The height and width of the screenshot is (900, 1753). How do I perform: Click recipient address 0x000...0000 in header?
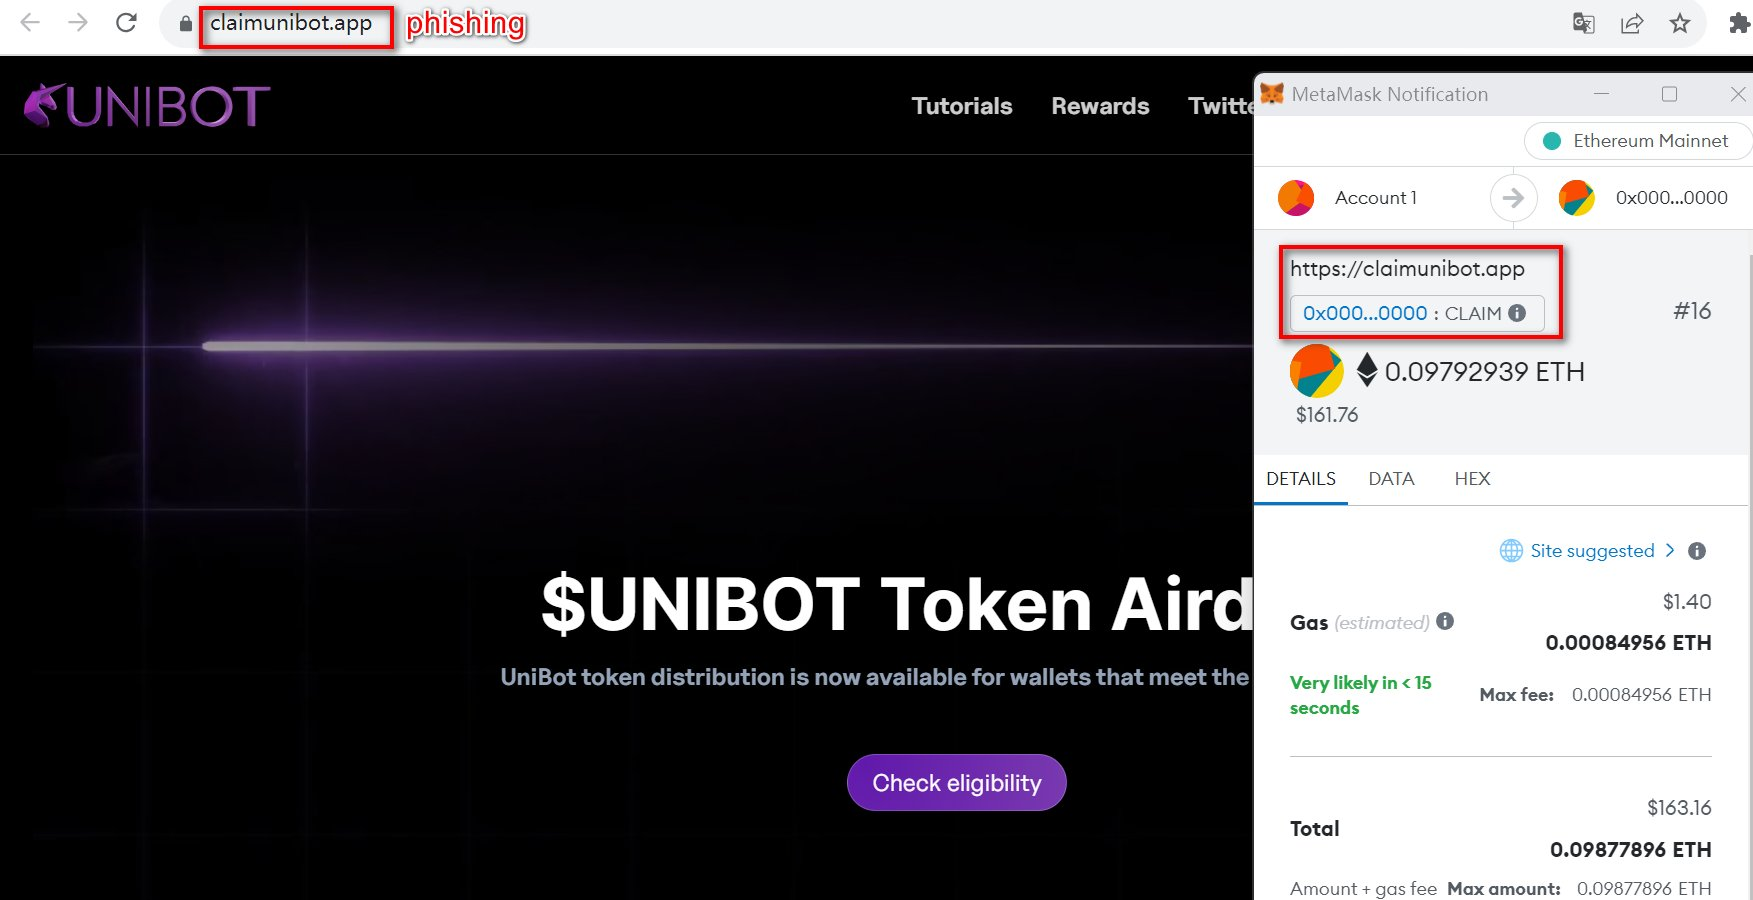1671,198
